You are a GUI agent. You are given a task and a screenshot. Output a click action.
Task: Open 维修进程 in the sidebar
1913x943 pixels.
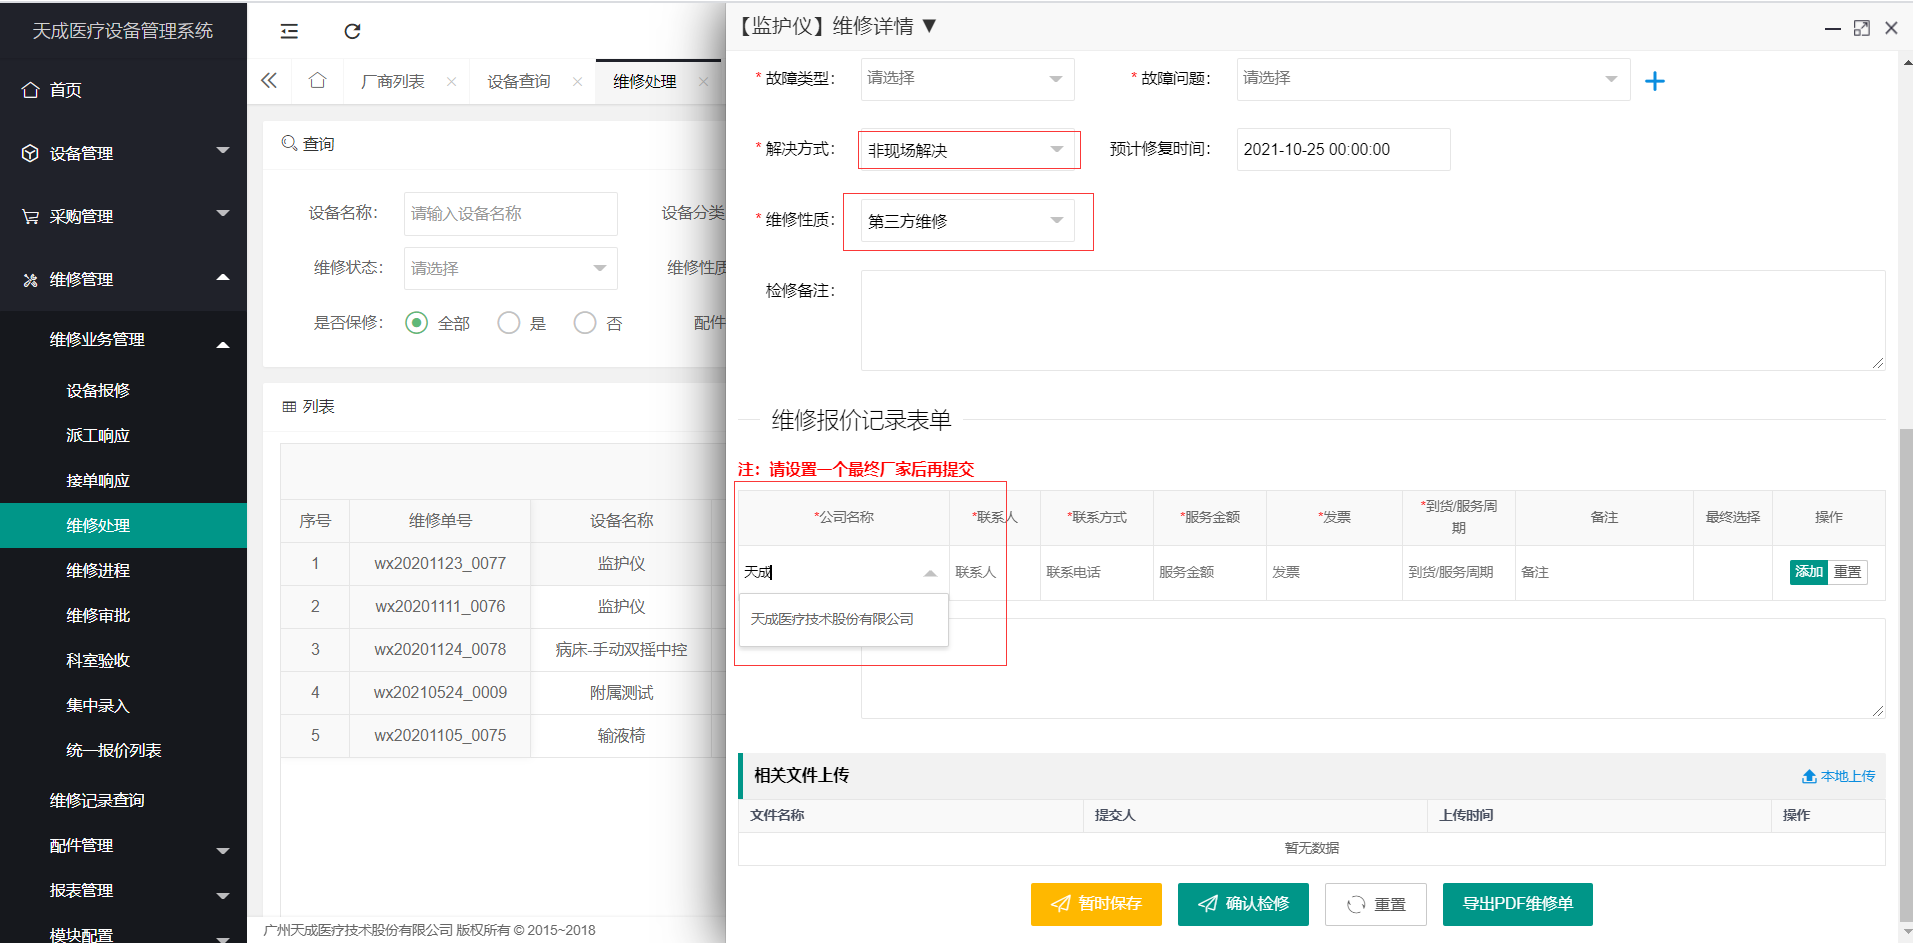(x=98, y=570)
